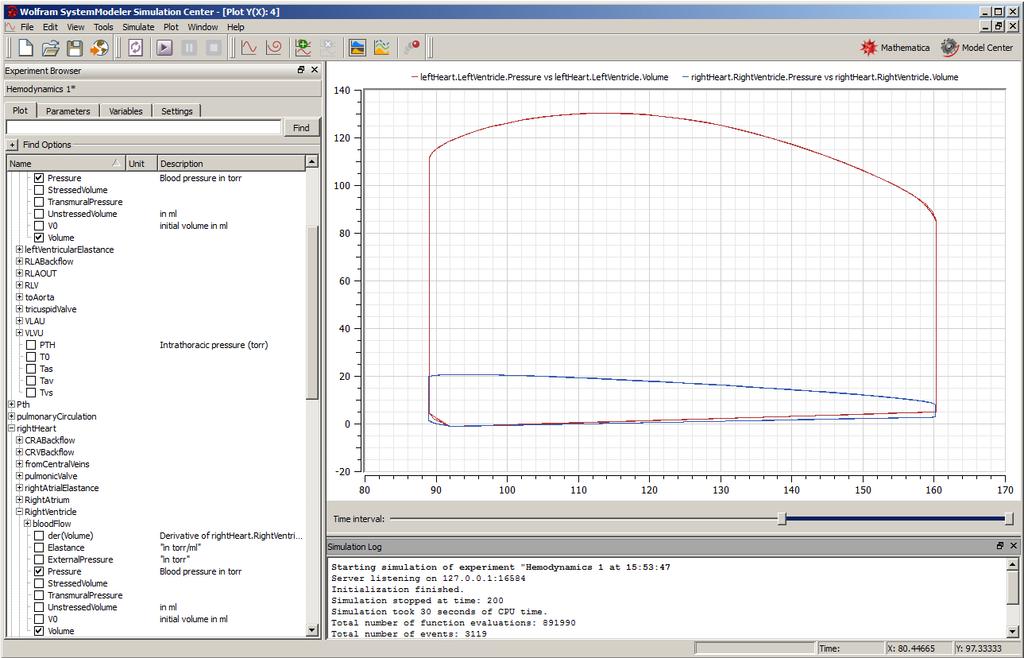Check the Elastance checkbox
This screenshot has width=1024, height=658.
(x=39, y=548)
